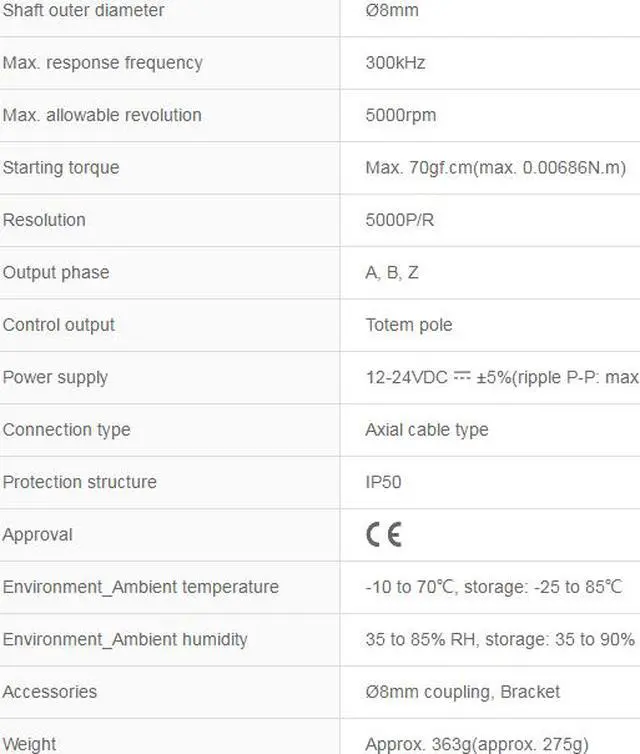Image resolution: width=640 pixels, height=754 pixels.
Task: Click the Ø8mm shaft diameter value
Action: [392, 10]
